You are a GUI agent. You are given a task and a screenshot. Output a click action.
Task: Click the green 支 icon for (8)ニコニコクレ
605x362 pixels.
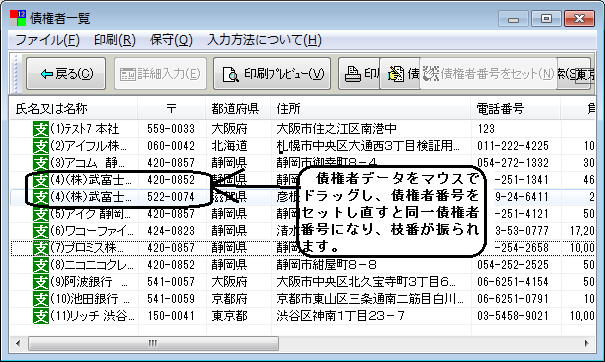41,265
